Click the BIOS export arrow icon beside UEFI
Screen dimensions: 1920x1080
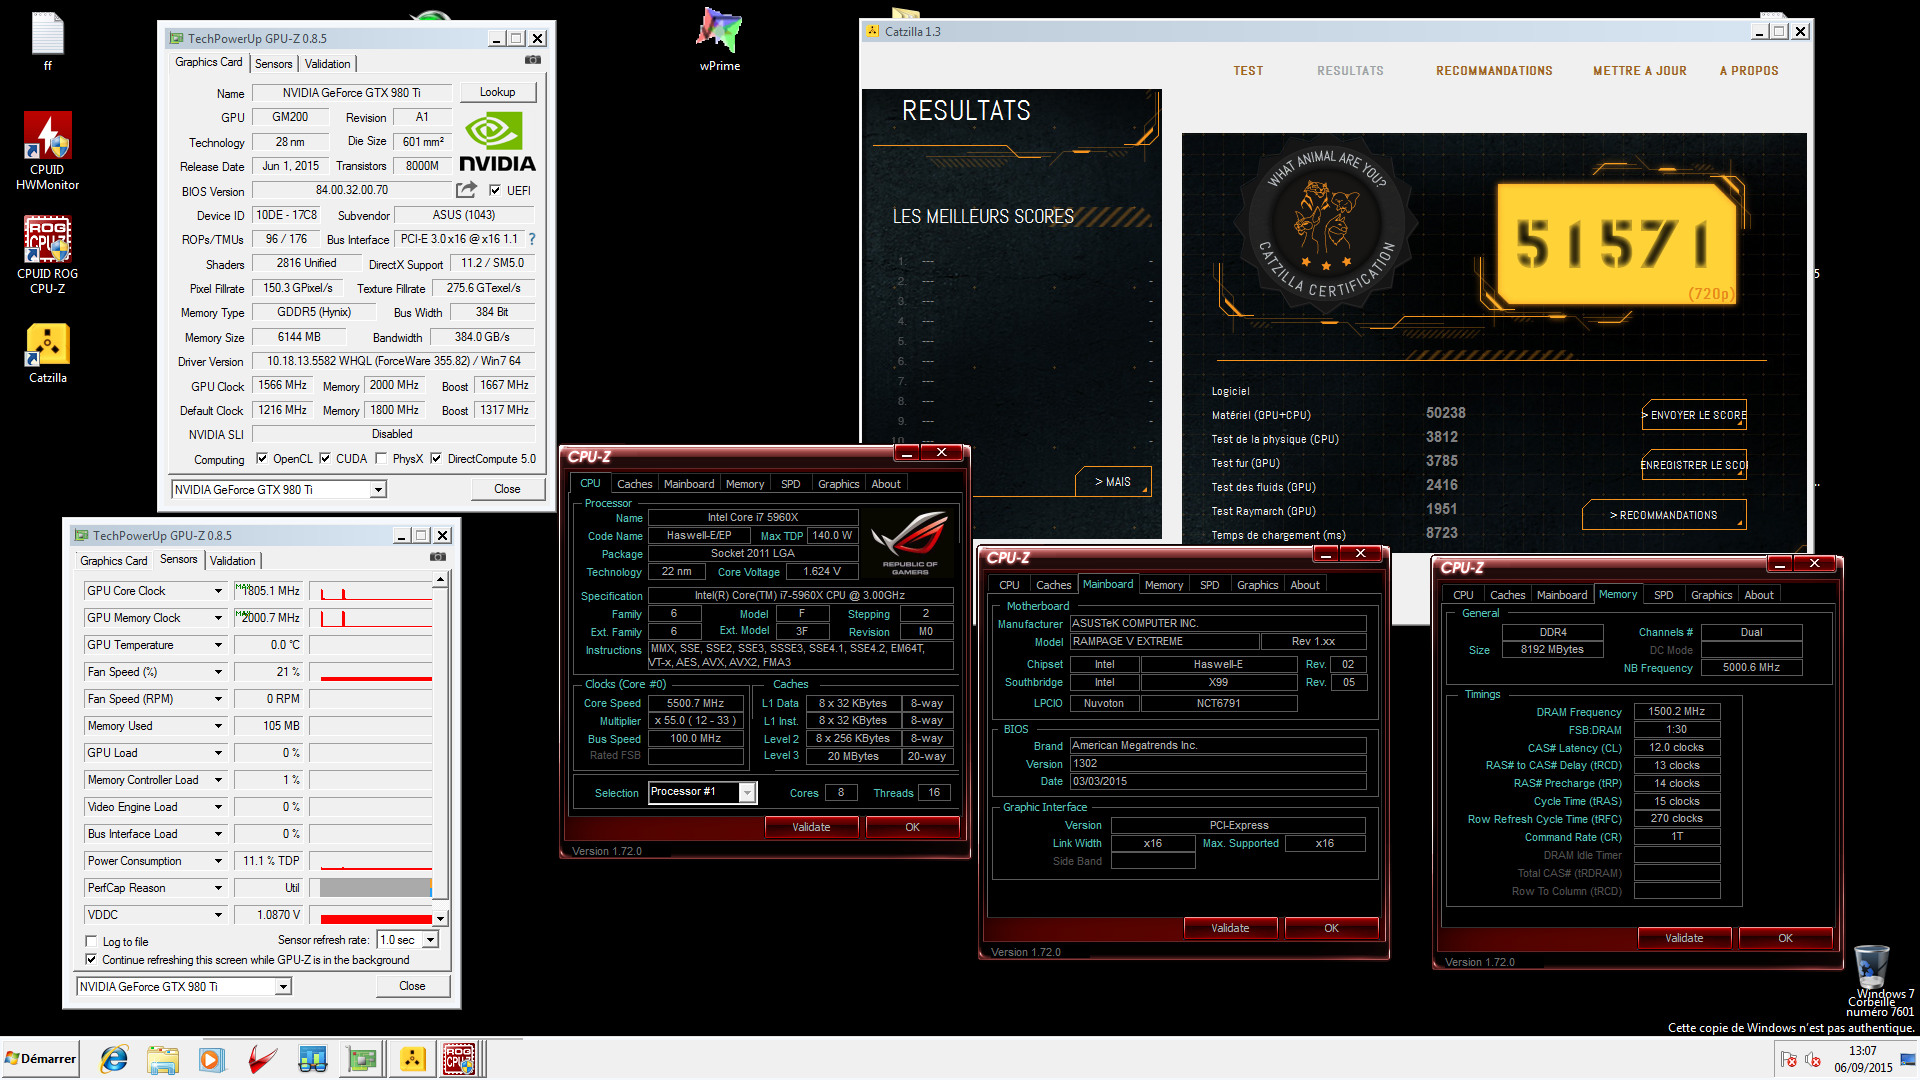tap(467, 190)
